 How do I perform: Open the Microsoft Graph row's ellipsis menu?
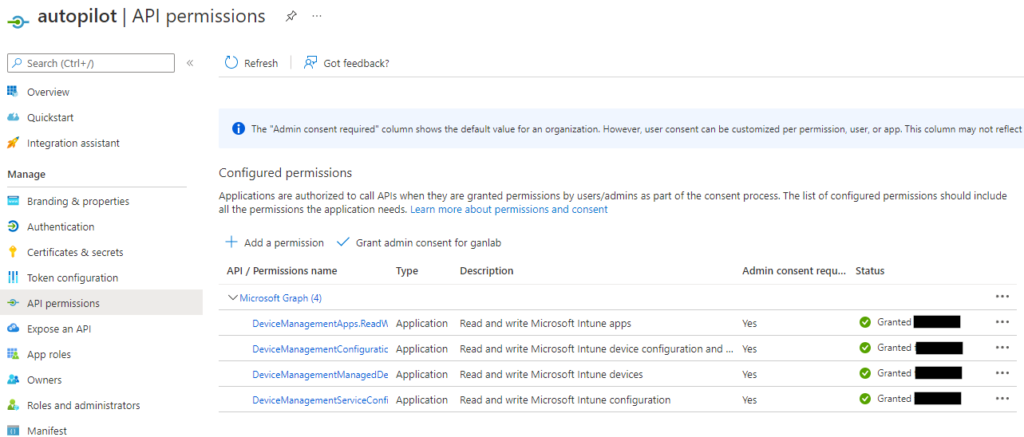pos(1002,297)
